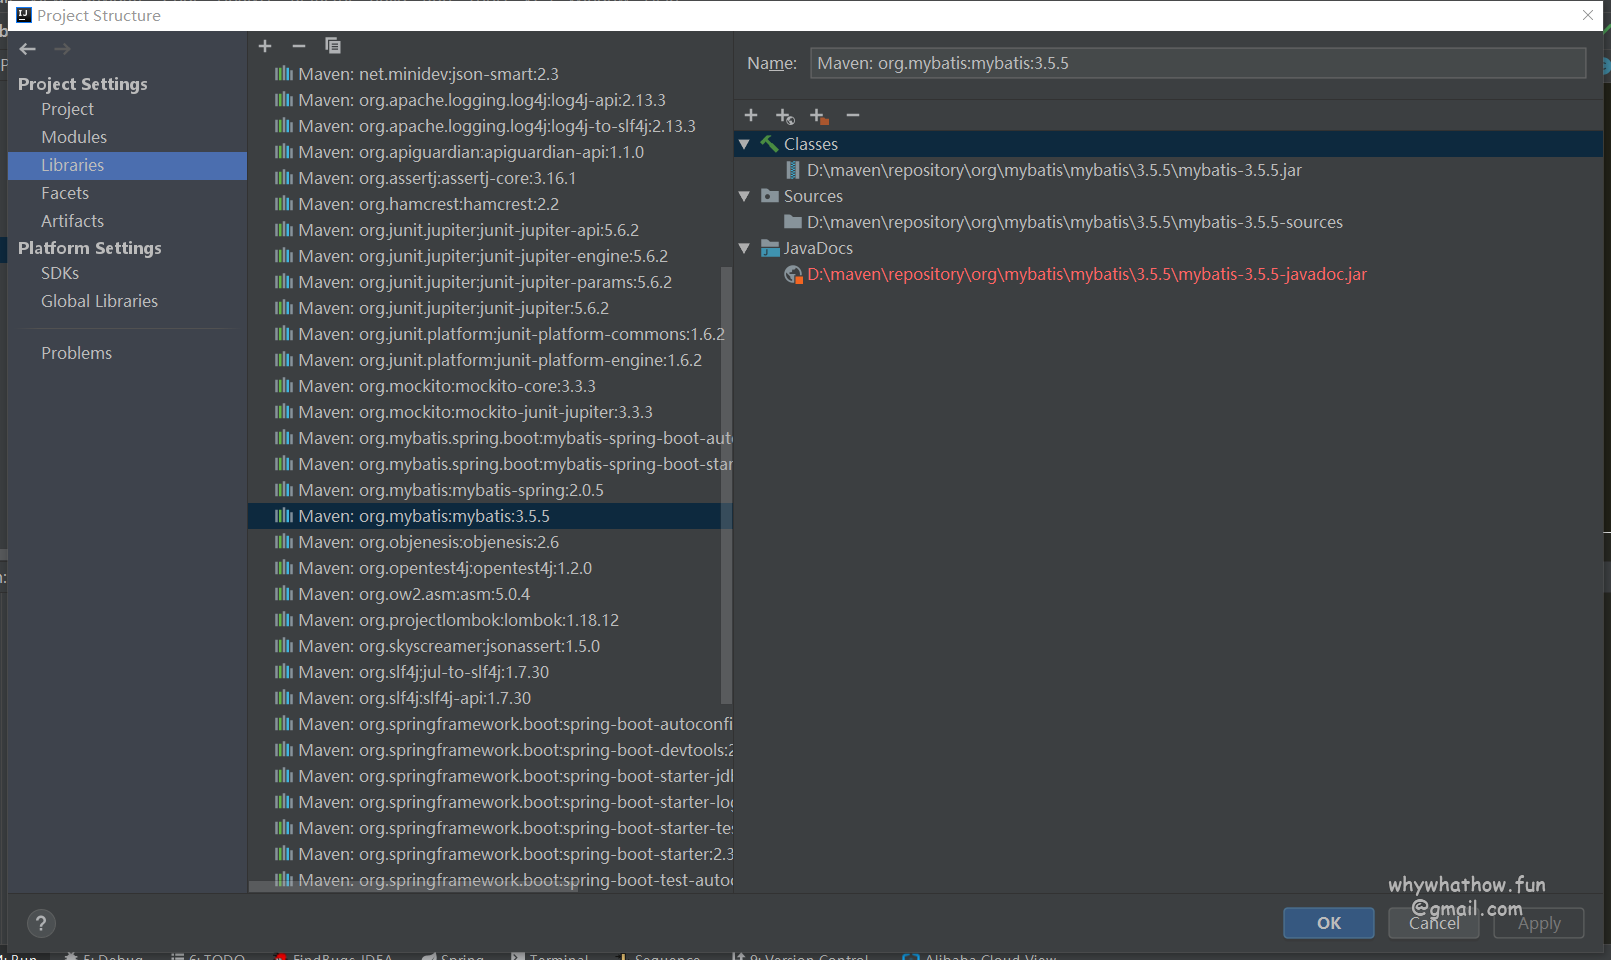
Task: Open the Modules settings section
Action: (74, 137)
